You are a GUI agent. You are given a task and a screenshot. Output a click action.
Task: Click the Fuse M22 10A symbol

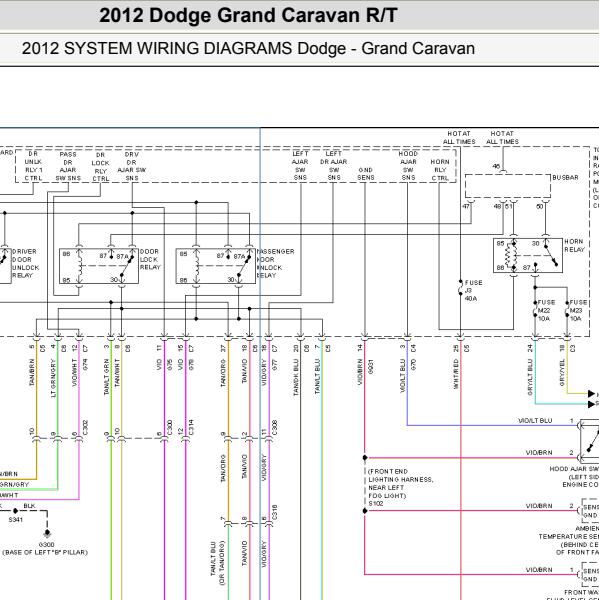(535, 310)
